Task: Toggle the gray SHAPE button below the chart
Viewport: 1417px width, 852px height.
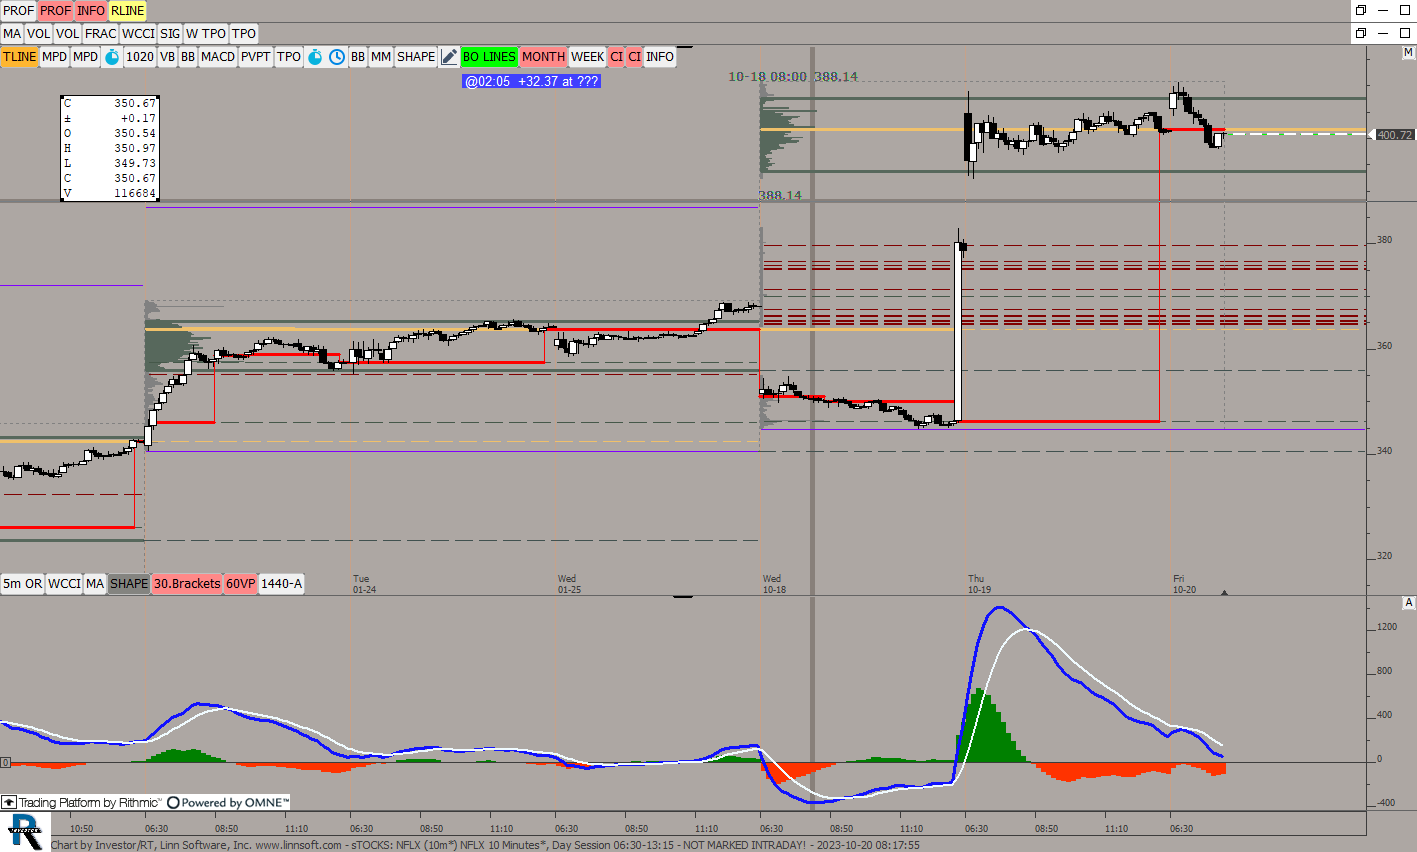Action: point(129,584)
